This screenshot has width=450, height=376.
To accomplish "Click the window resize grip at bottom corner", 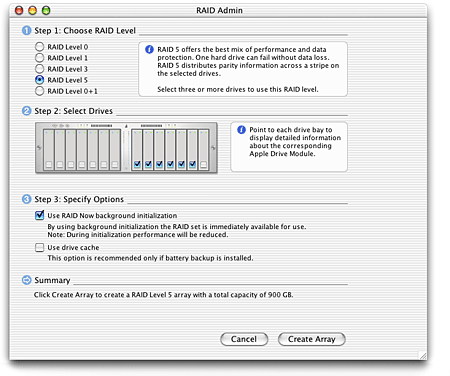I will [423, 355].
